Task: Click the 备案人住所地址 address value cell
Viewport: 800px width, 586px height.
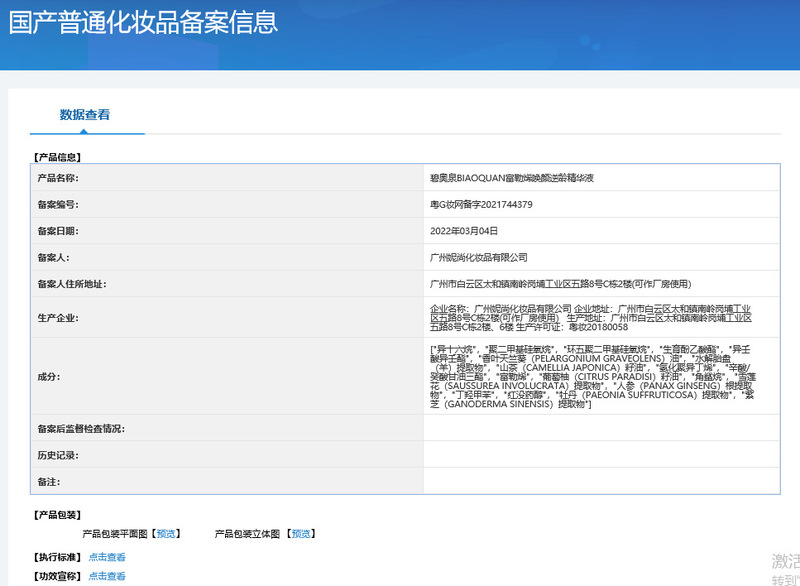Action: click(x=602, y=284)
